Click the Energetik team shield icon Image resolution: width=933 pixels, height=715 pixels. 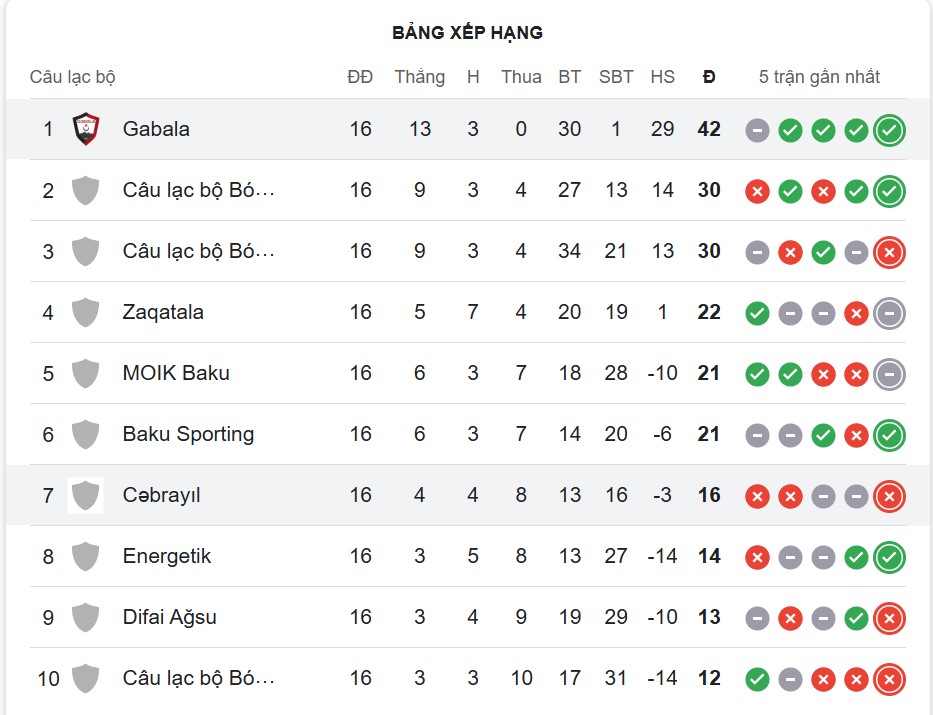click(86, 556)
